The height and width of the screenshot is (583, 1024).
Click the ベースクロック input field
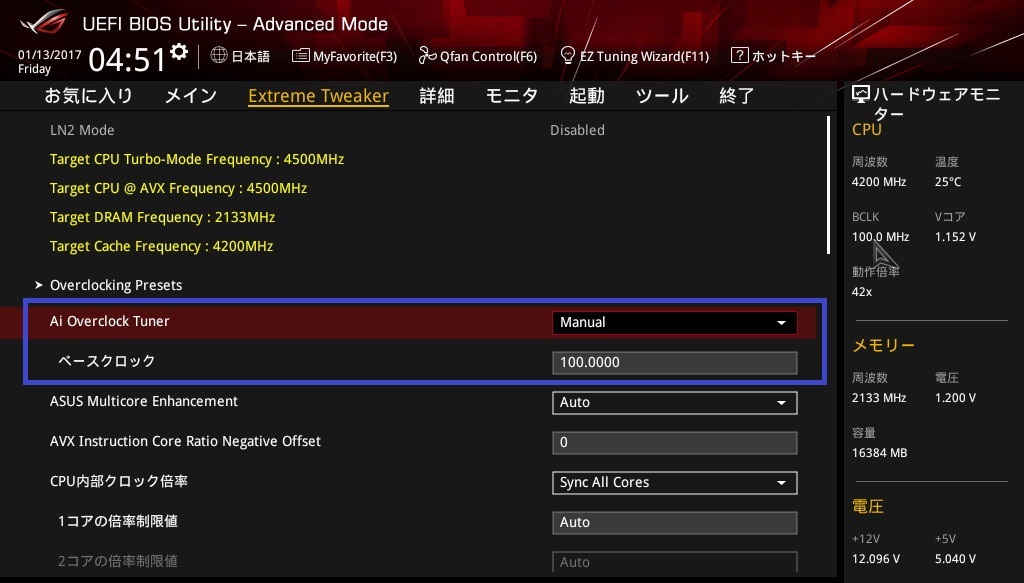tap(675, 362)
